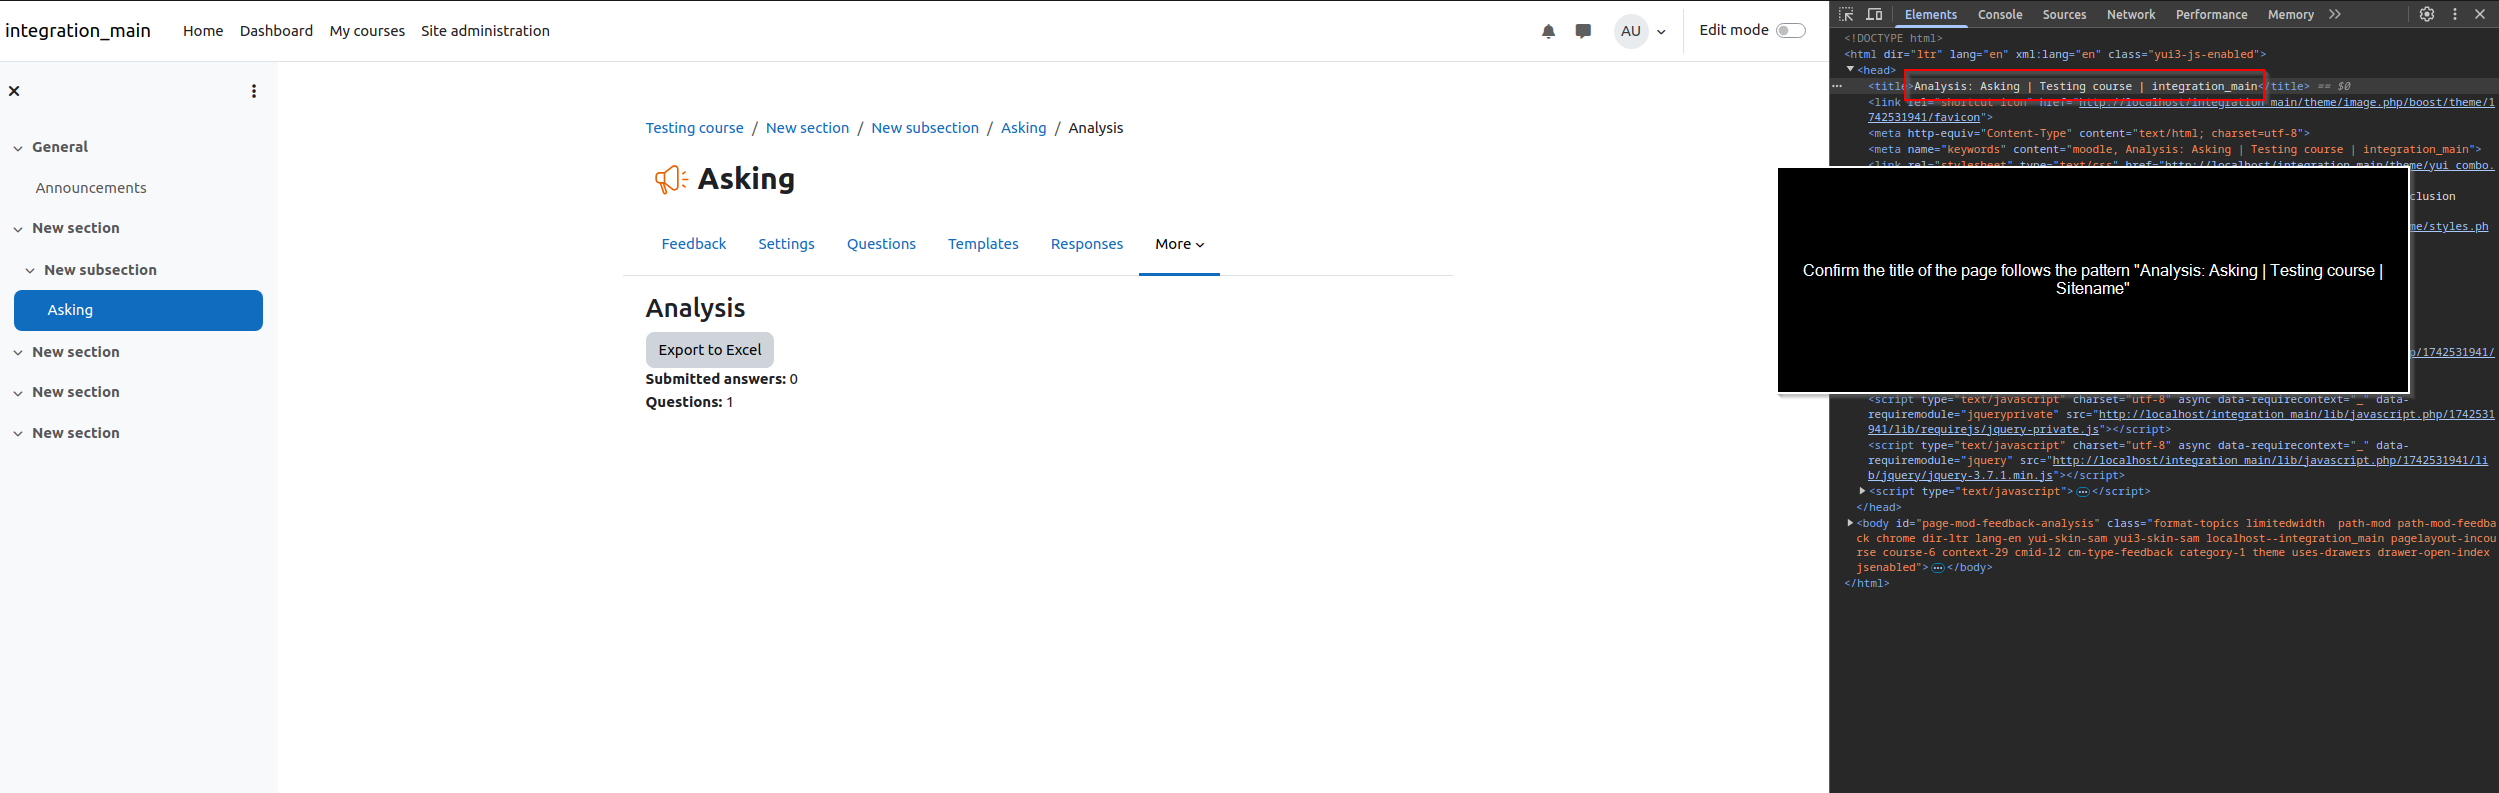The width and height of the screenshot is (2499, 793).
Task: Click the Submitted answers: 0 text
Action: pos(721,379)
